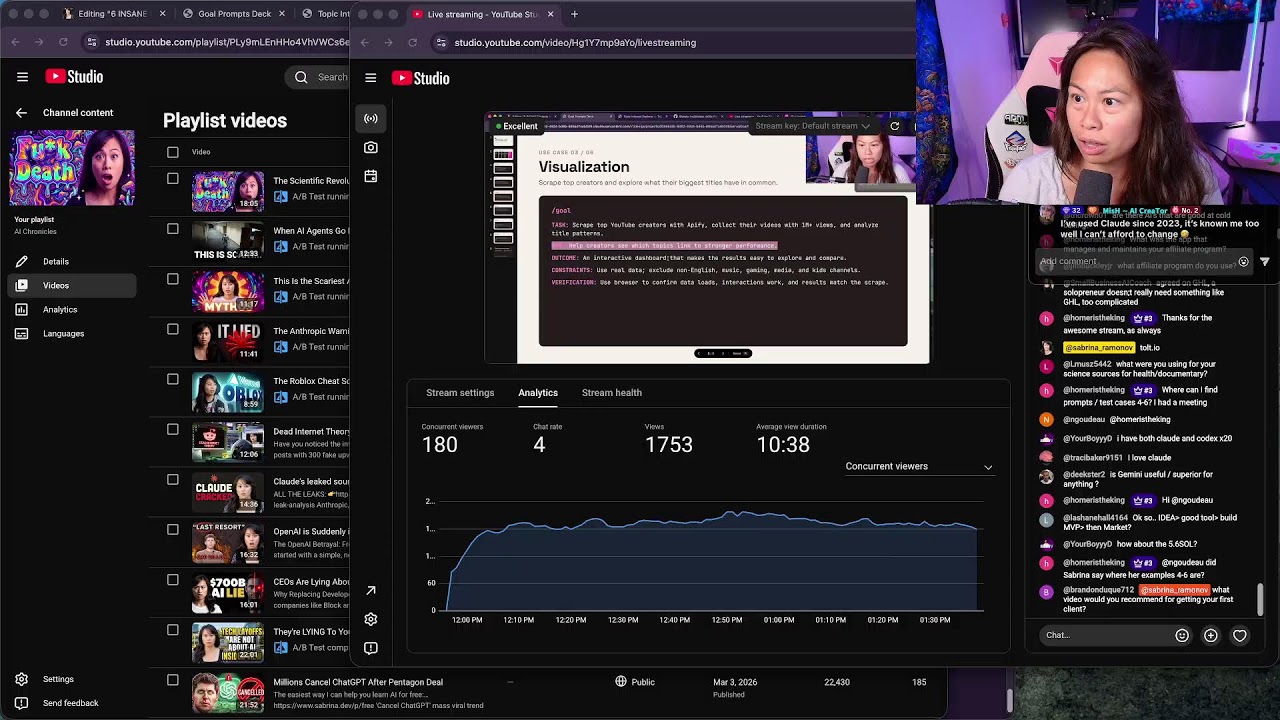This screenshot has height=720, width=1280.
Task: Open Millions Cancel ChatGPT After Pentagon Deal video
Action: (358, 682)
